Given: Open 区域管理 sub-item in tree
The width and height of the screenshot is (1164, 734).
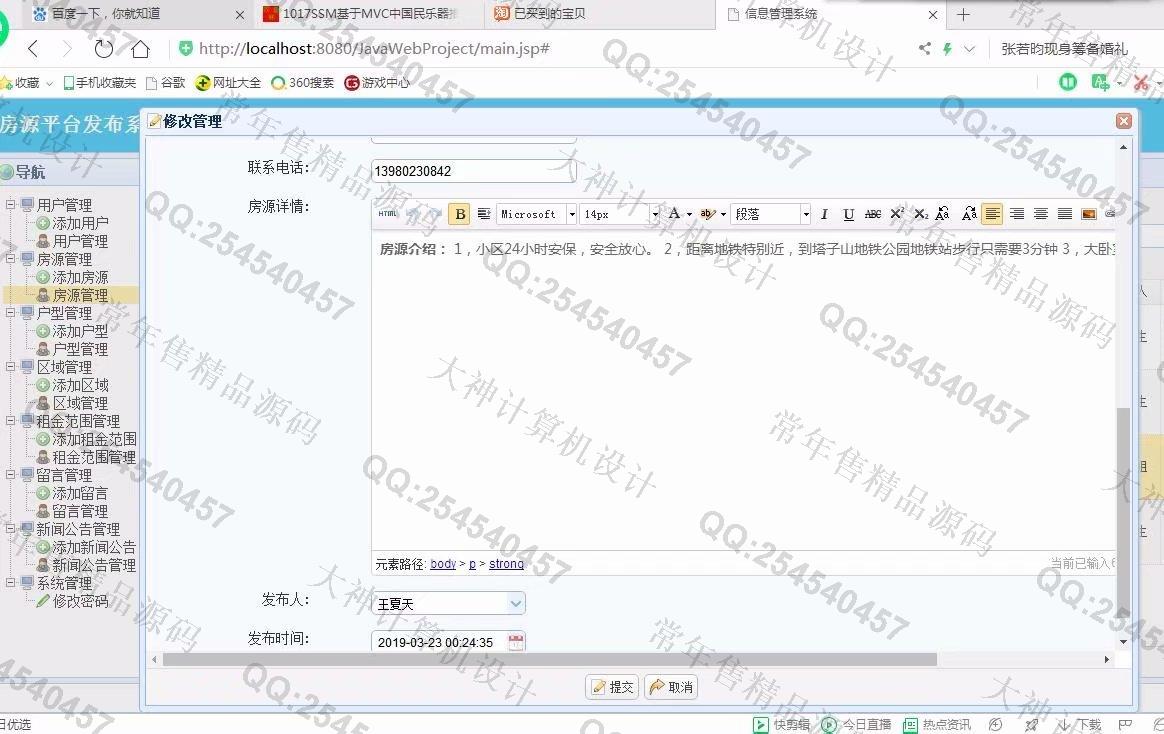Looking at the screenshot, I should (80, 403).
